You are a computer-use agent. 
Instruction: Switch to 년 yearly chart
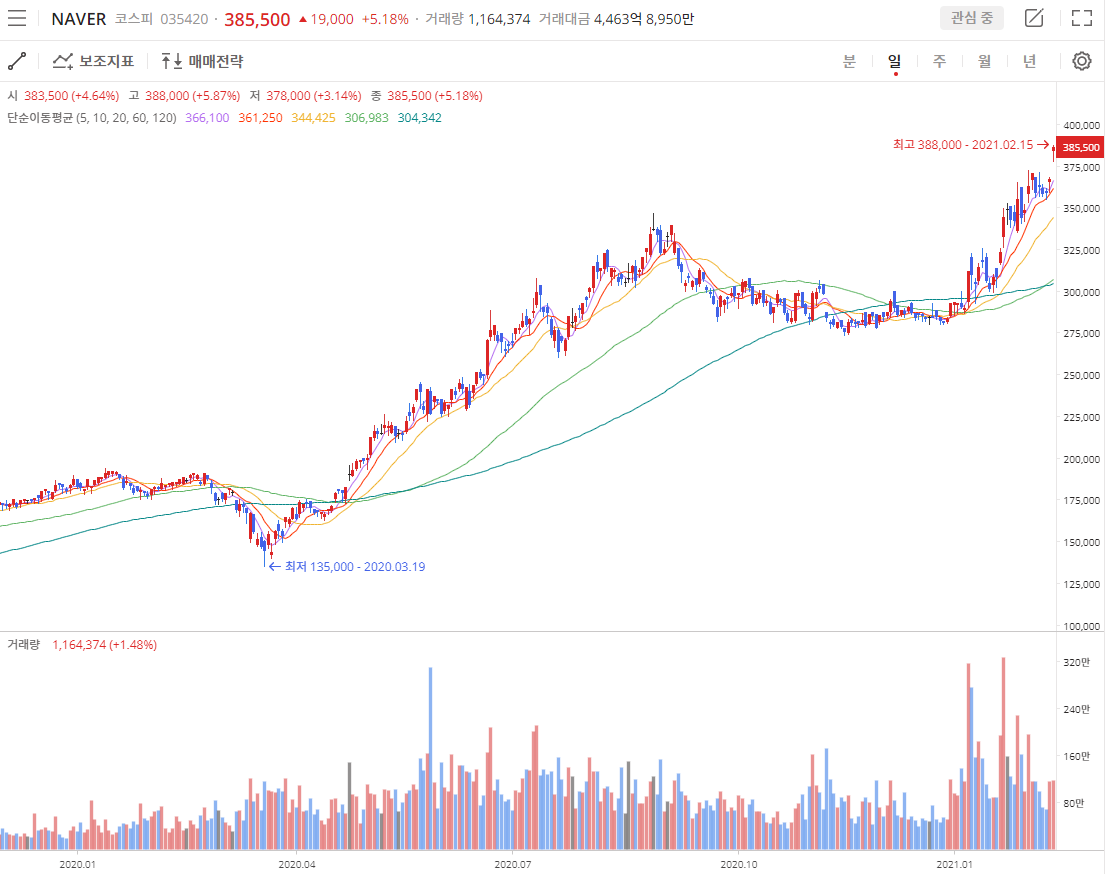(1030, 61)
